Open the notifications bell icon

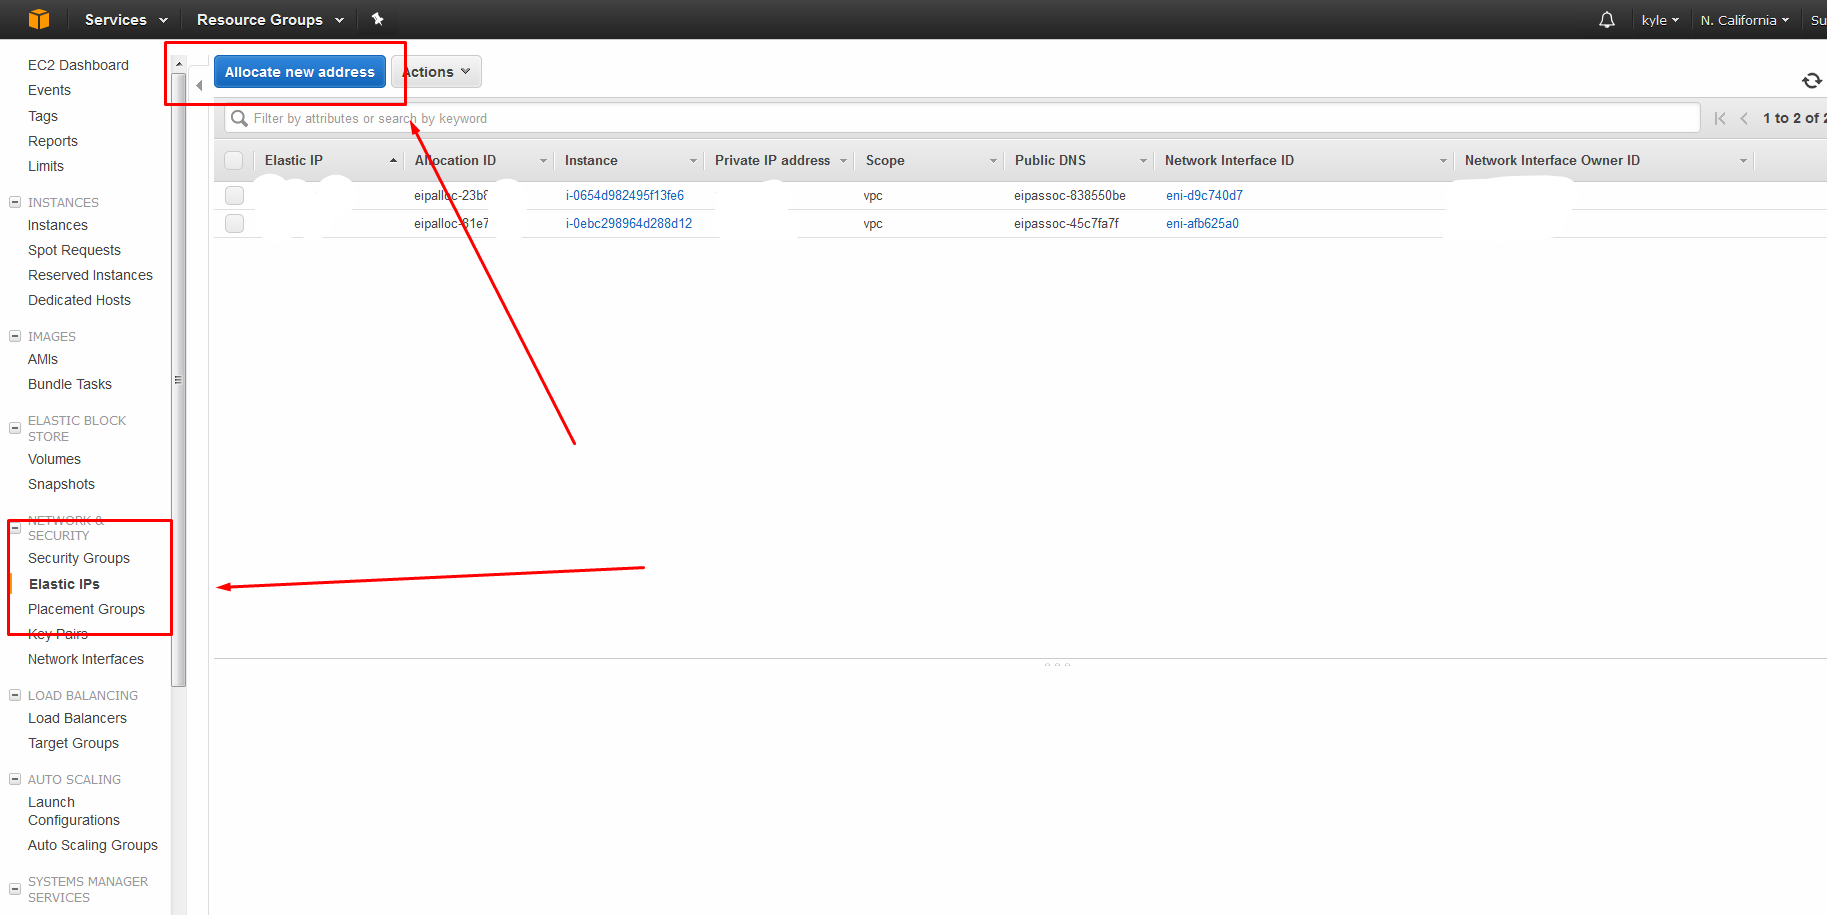tap(1607, 20)
